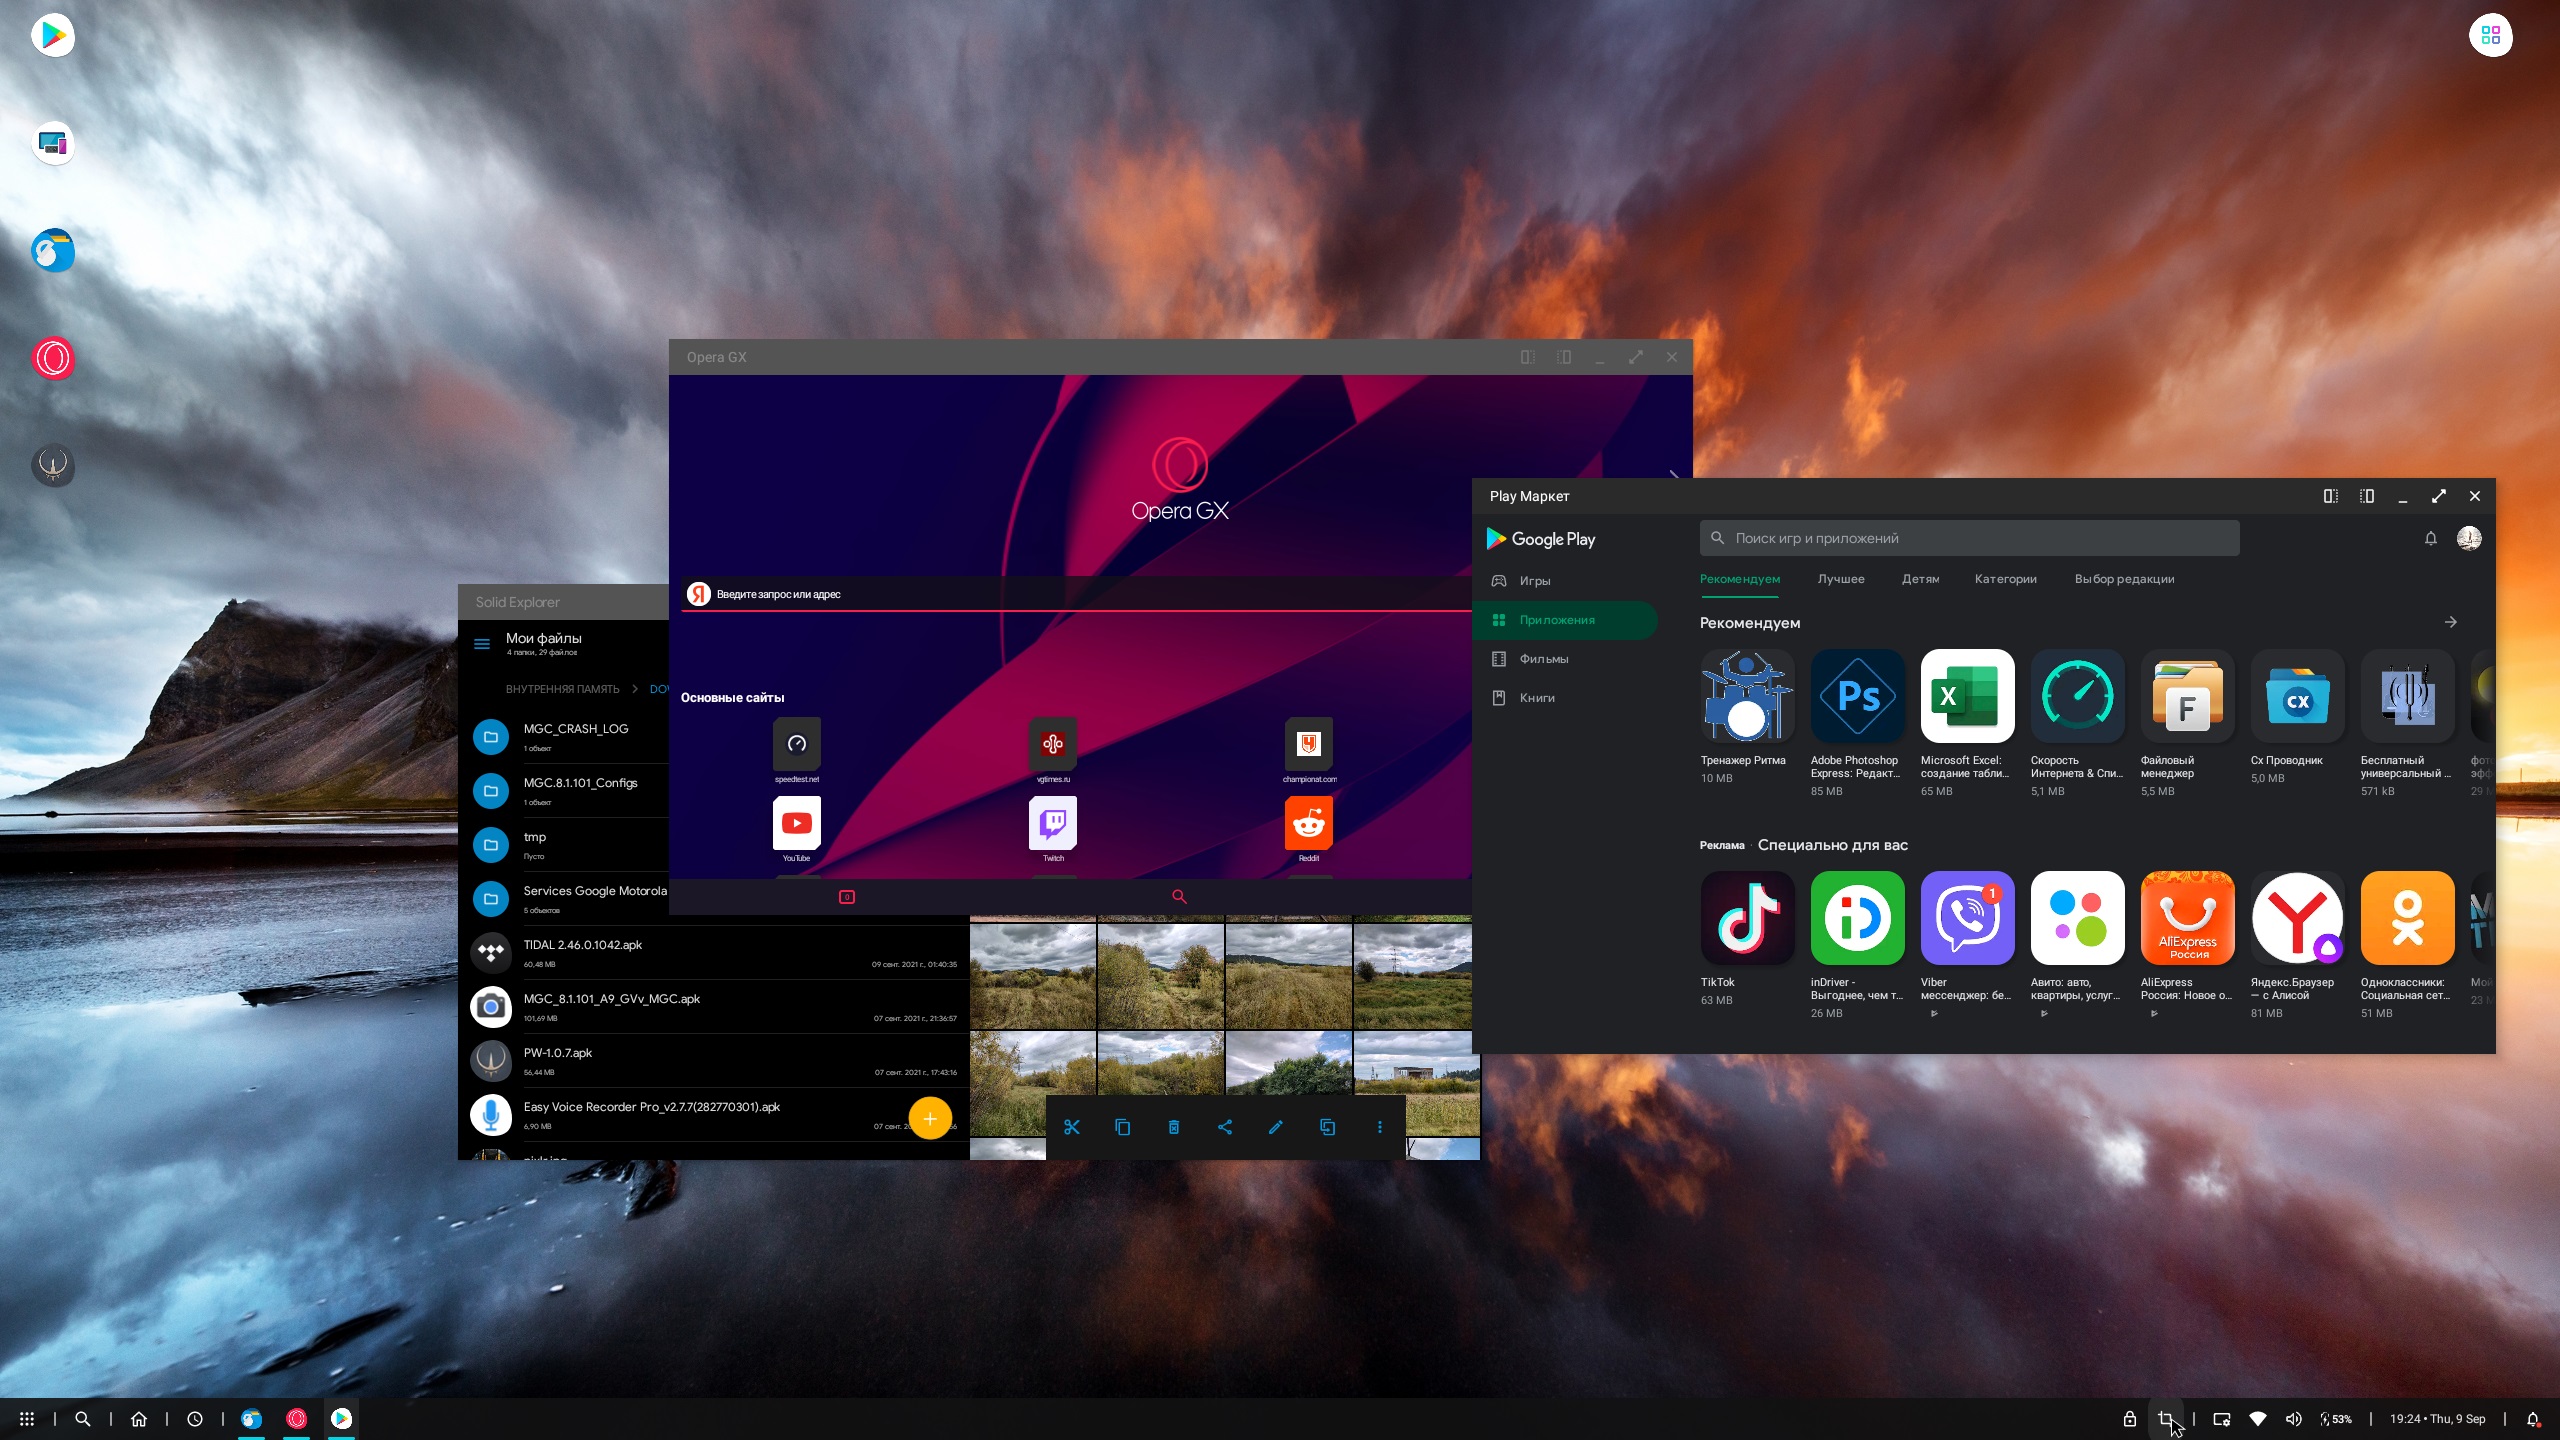Click the taskbar search icon
This screenshot has height=1440, width=2560.
tap(83, 1419)
